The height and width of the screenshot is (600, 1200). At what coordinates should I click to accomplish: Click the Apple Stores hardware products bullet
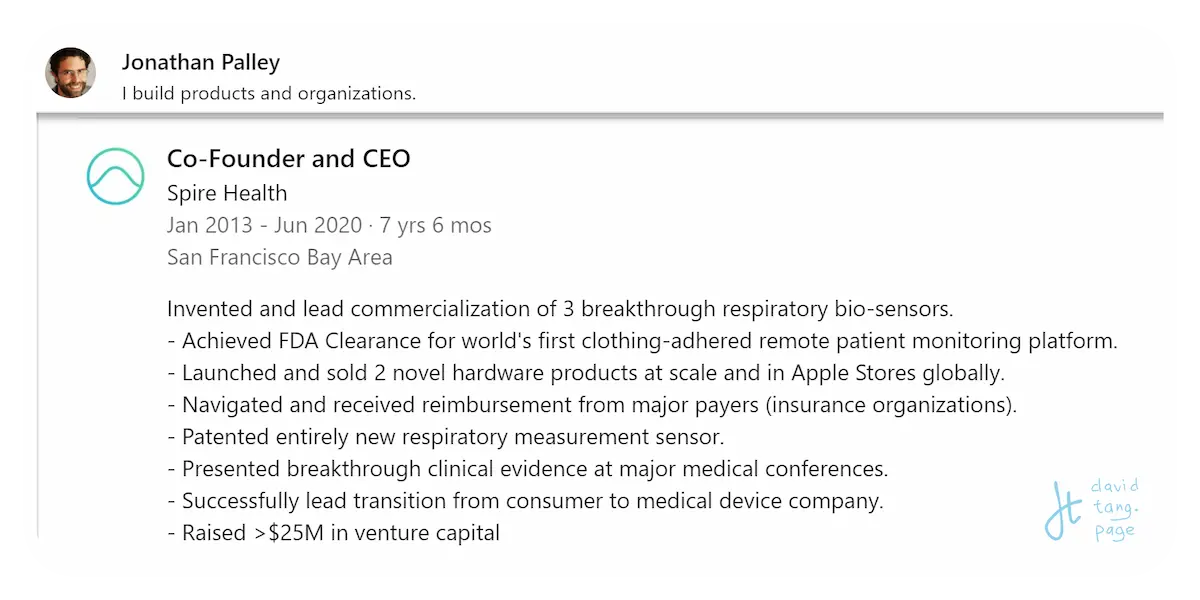586,373
